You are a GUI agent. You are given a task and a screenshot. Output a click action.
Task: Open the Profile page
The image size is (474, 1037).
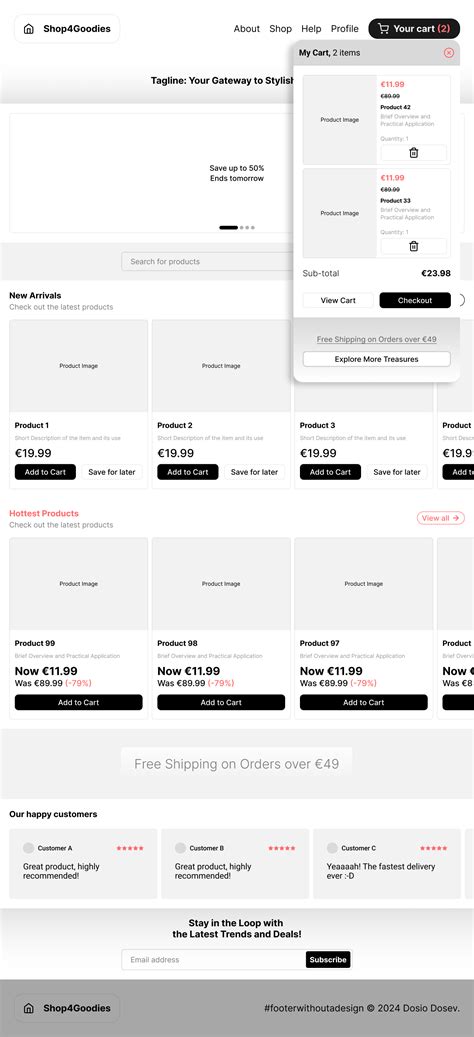(344, 29)
